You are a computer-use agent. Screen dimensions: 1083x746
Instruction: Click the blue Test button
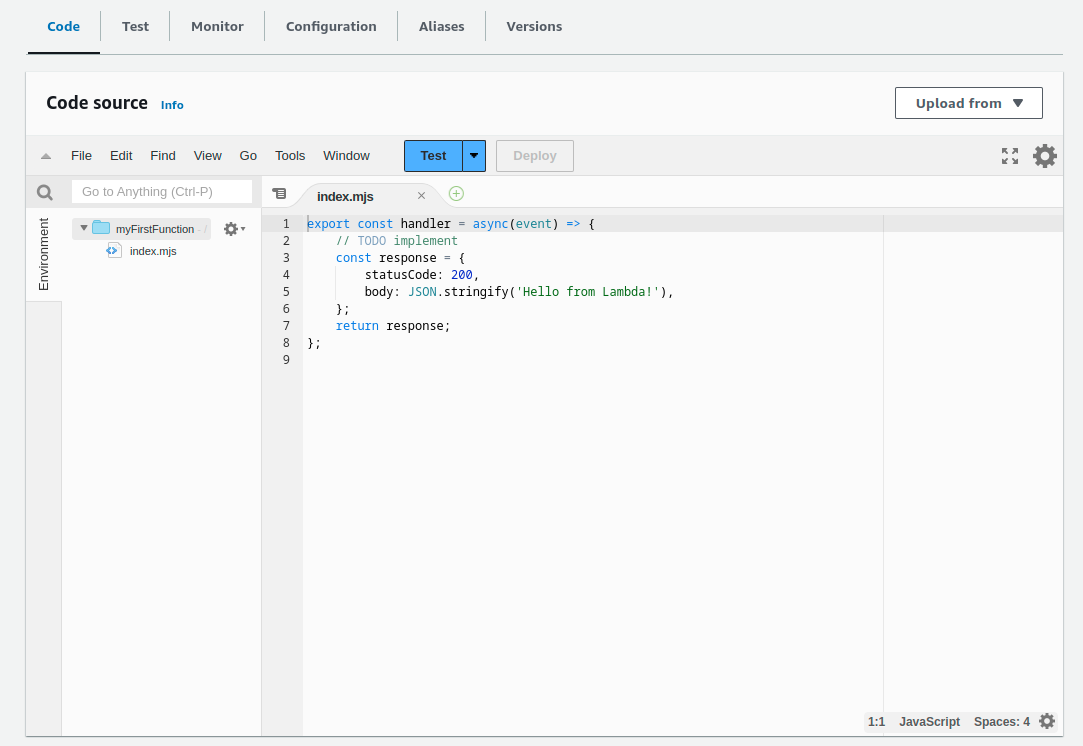pos(433,156)
